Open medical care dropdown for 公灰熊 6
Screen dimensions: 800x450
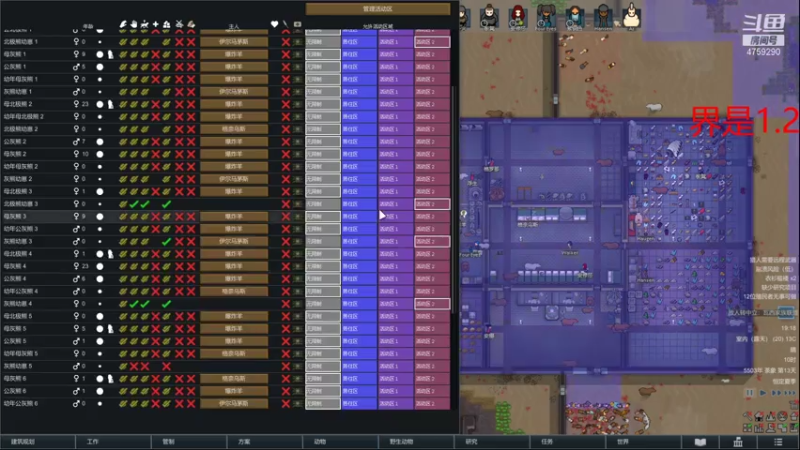(x=297, y=391)
